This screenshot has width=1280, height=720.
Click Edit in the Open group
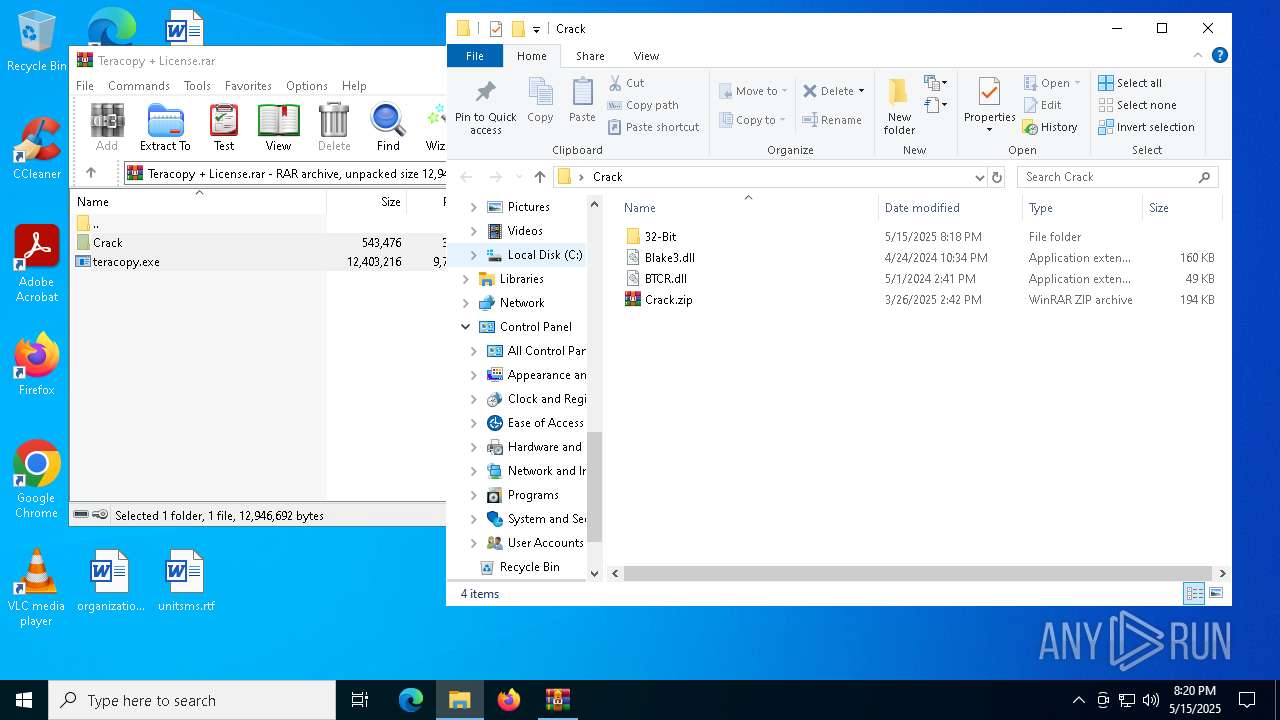click(x=1042, y=105)
